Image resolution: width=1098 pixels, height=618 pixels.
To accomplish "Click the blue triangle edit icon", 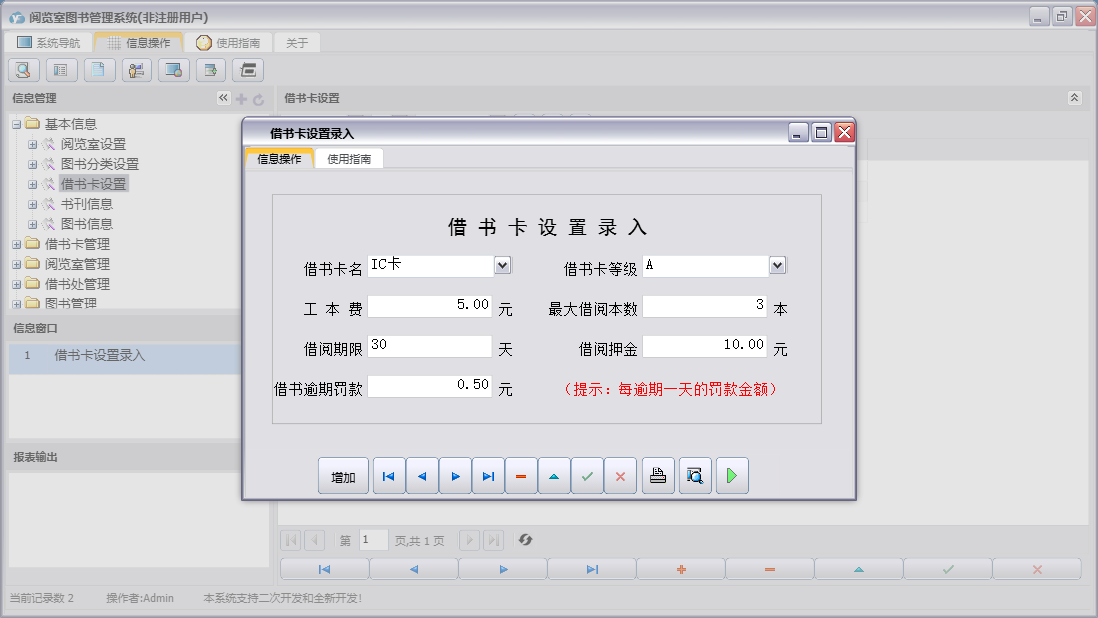I will (554, 475).
